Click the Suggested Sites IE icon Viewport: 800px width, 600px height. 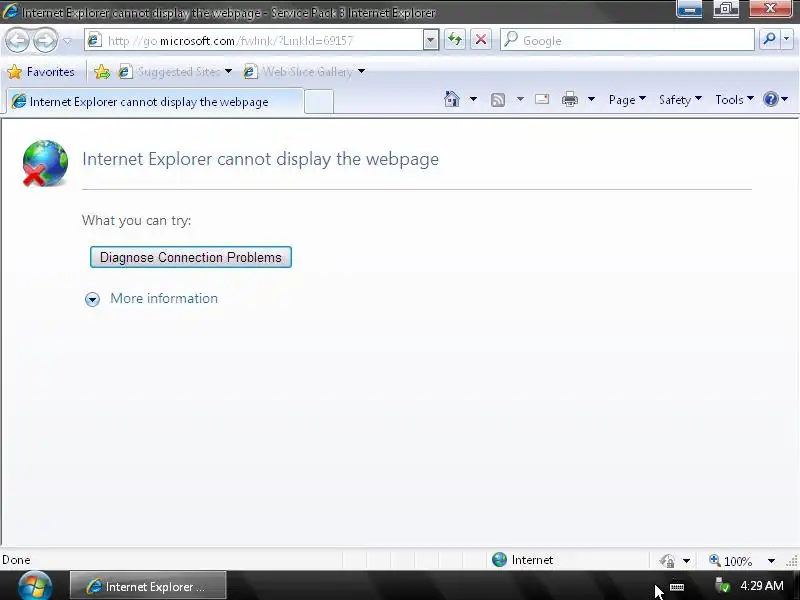(x=125, y=72)
